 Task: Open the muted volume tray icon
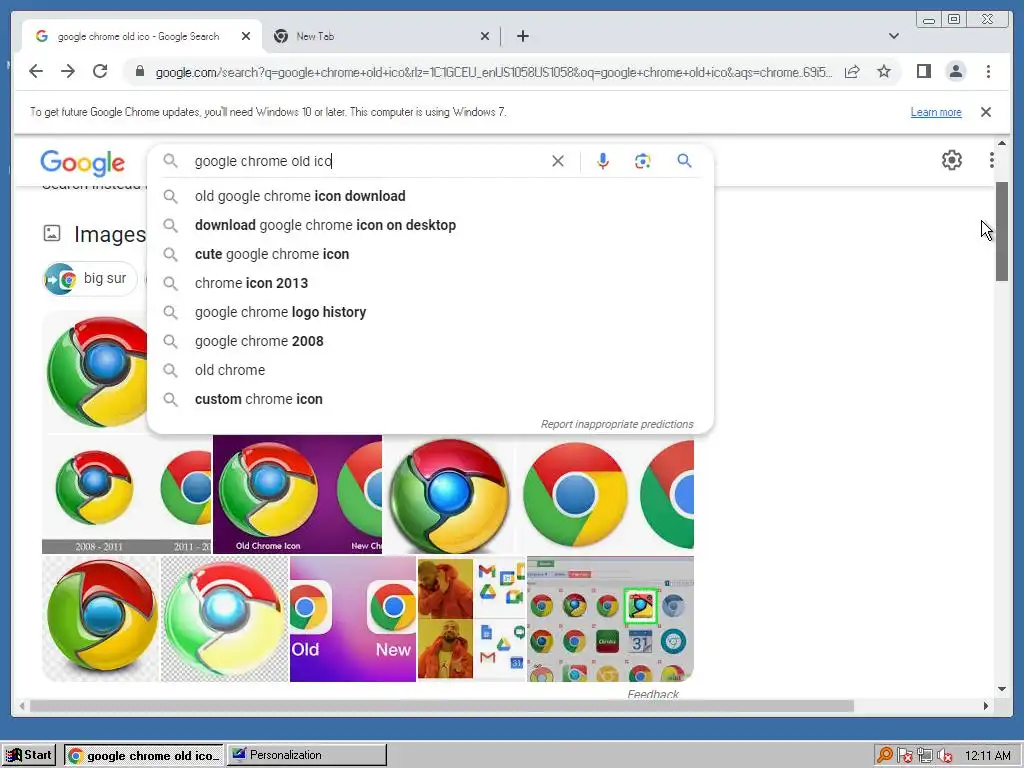point(944,756)
